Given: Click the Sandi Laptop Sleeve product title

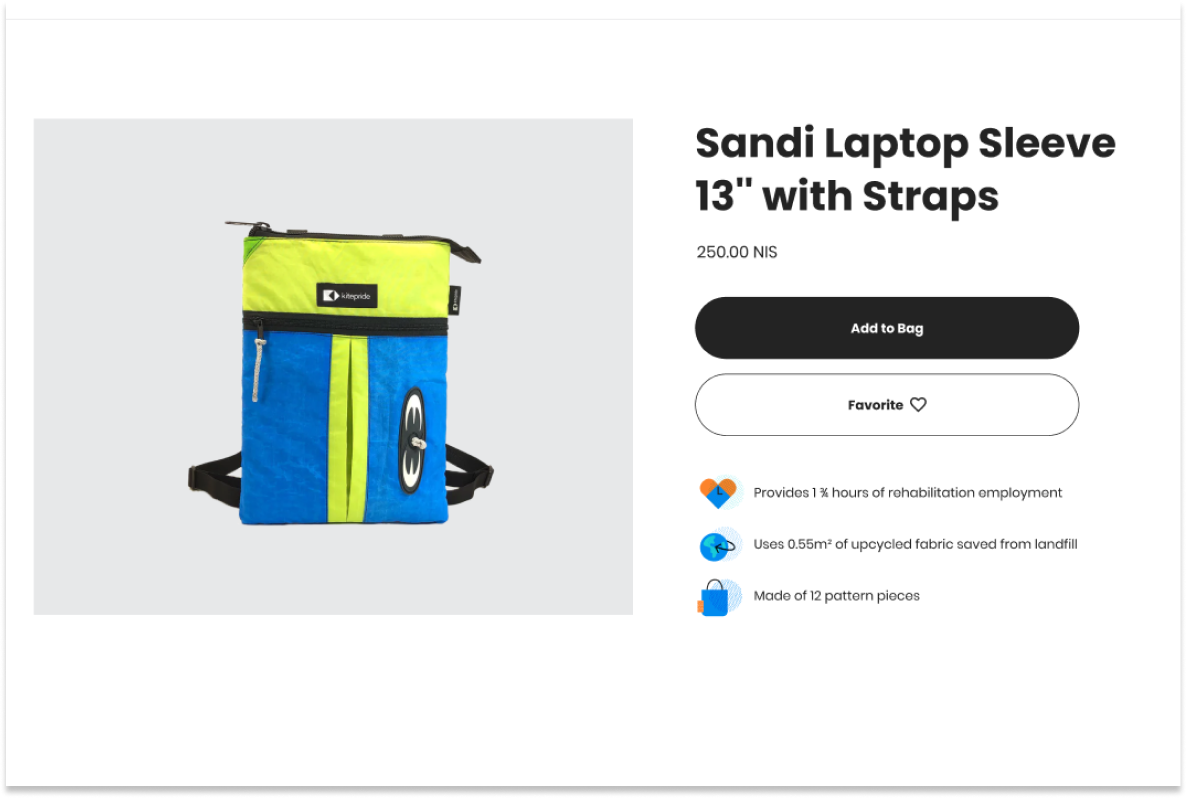Looking at the screenshot, I should 905,170.
